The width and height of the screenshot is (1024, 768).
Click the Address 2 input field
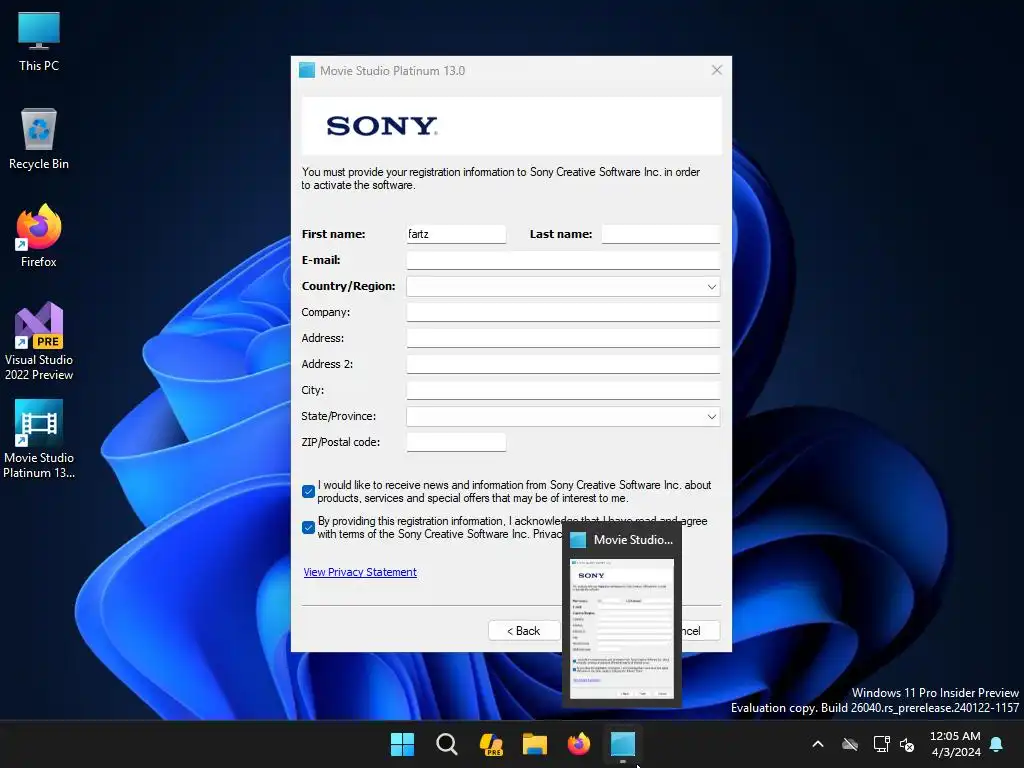tap(563, 364)
